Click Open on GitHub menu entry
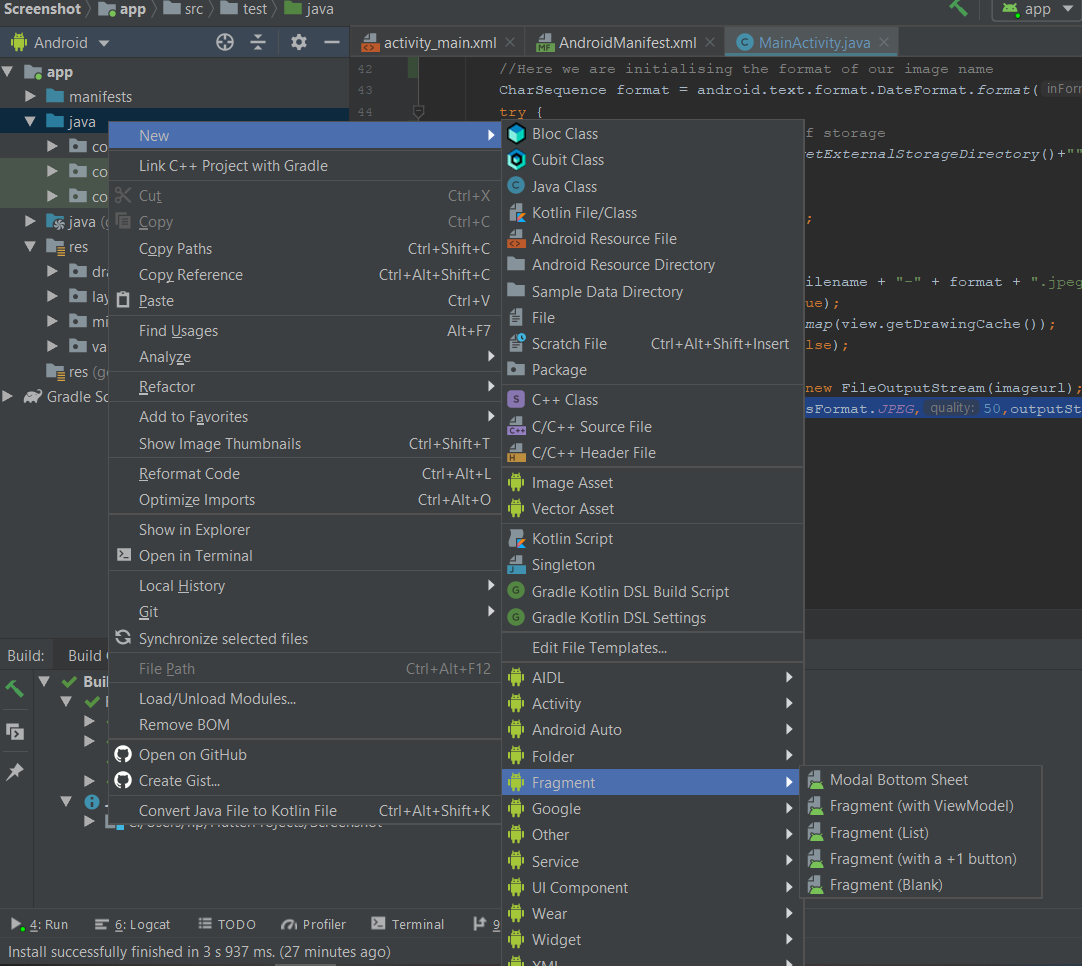The width and height of the screenshot is (1082, 966). coord(192,755)
